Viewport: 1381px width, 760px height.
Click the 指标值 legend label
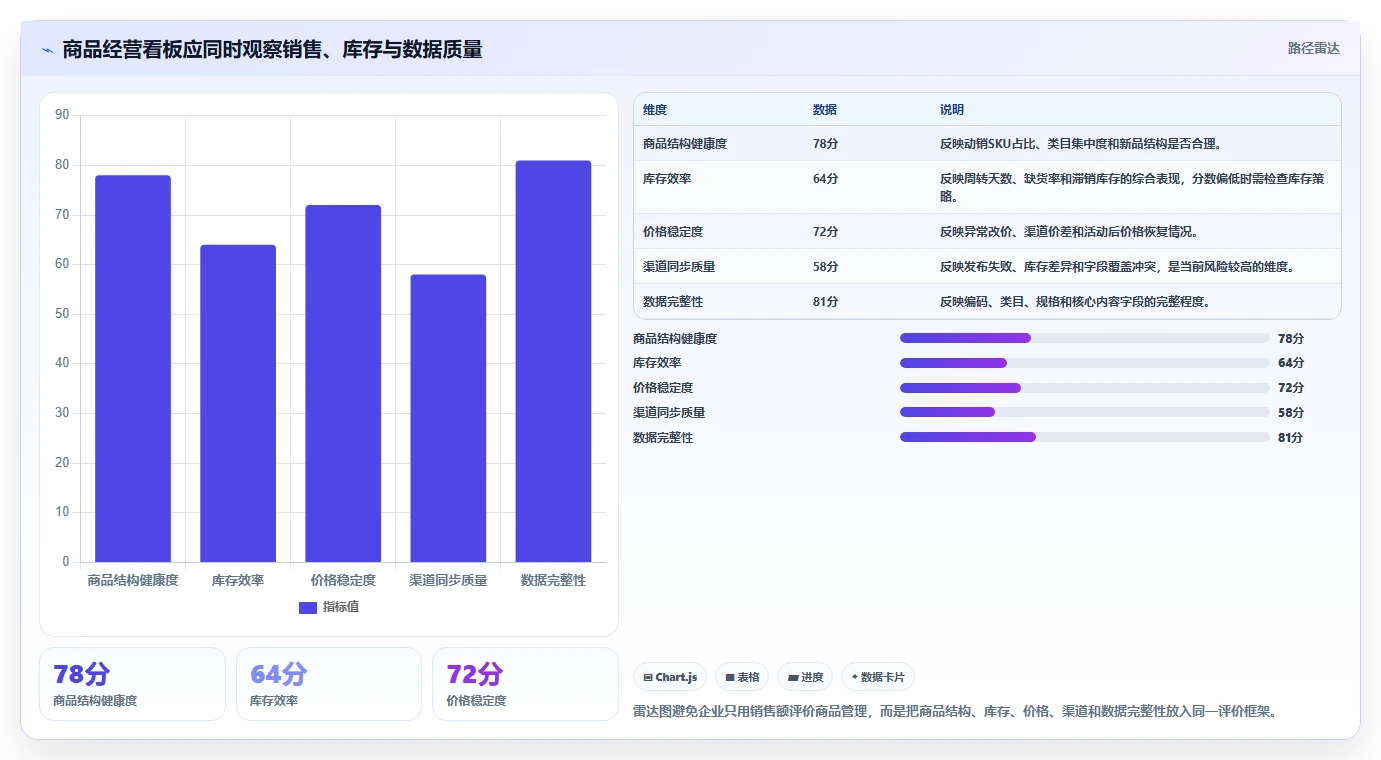coord(341,607)
